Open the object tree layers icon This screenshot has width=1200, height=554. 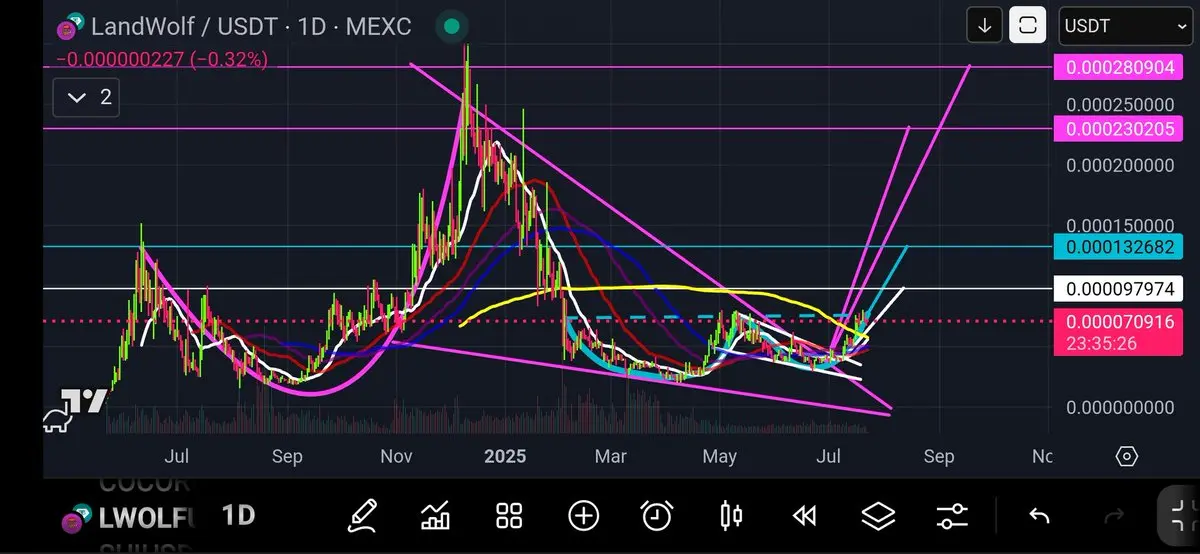coord(878,516)
